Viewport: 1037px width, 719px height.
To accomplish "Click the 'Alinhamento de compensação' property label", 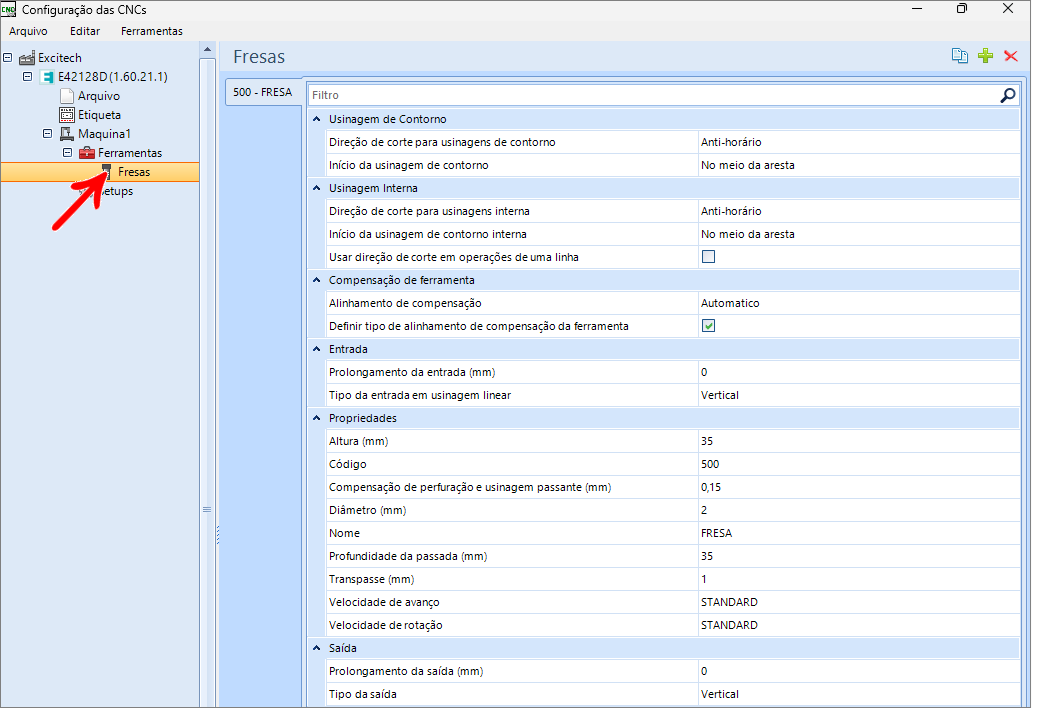I will point(405,304).
